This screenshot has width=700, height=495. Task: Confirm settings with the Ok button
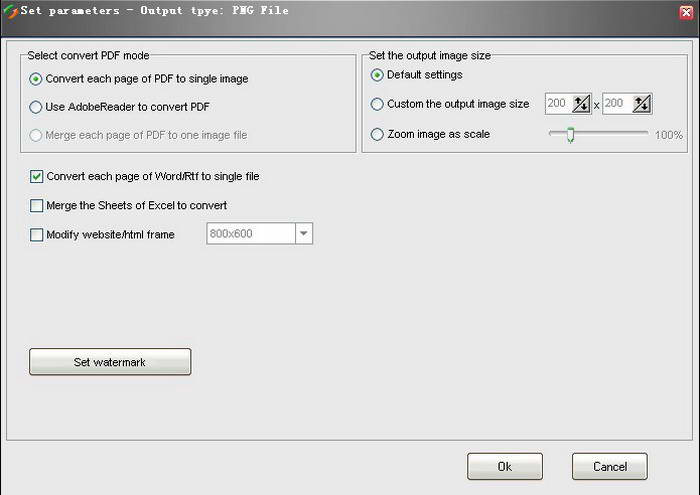tap(505, 466)
